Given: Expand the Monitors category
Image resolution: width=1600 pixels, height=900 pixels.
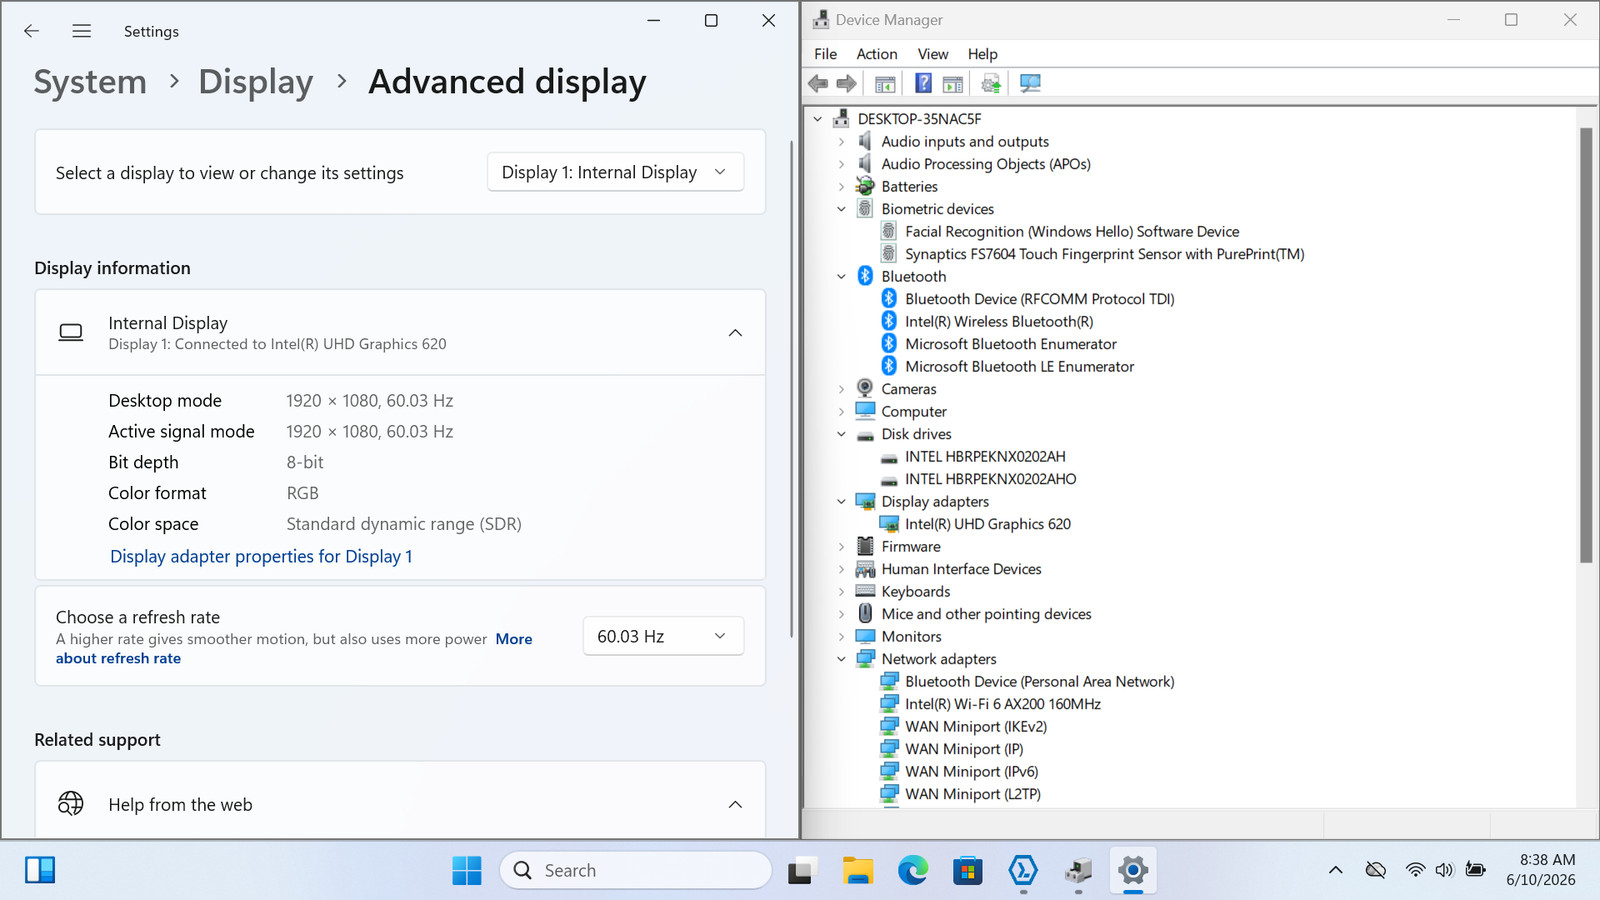Looking at the screenshot, I should (x=841, y=637).
